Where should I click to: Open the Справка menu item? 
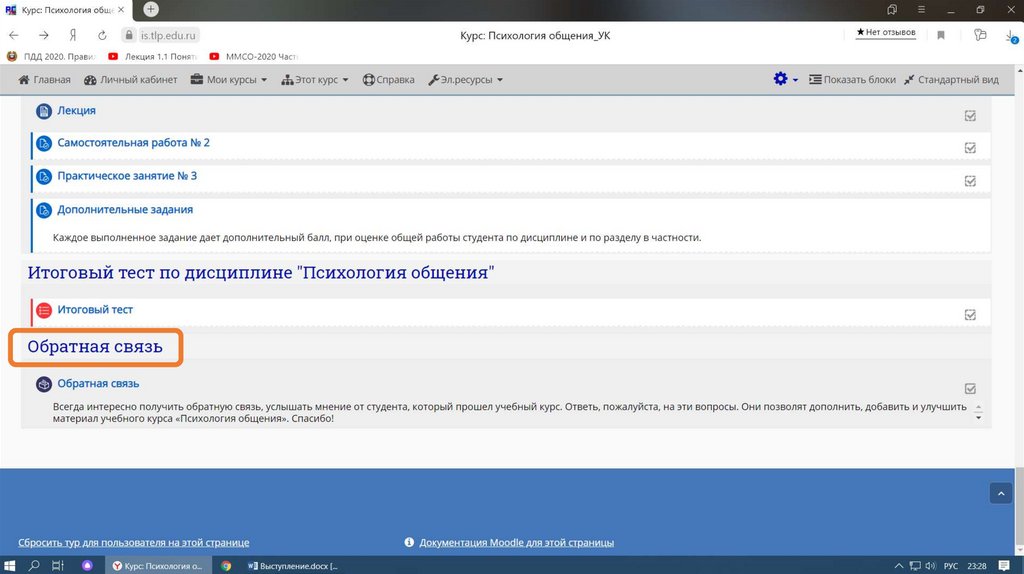tap(388, 80)
